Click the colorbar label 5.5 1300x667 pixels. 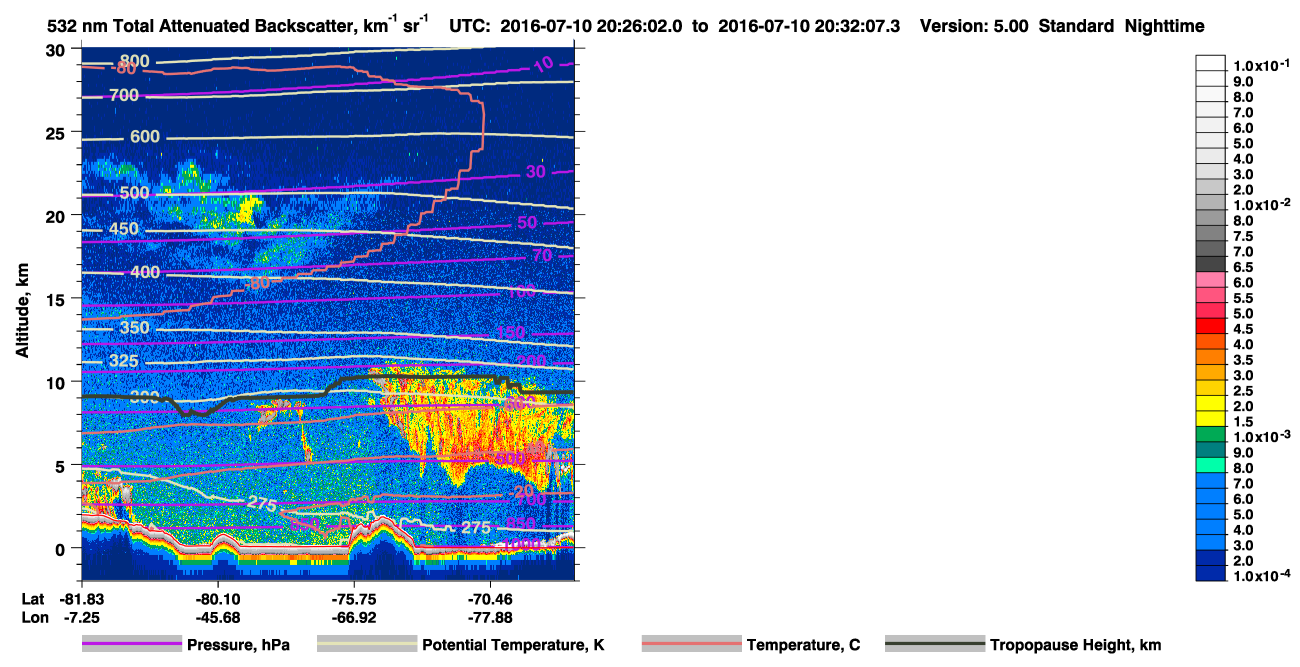(1244, 298)
